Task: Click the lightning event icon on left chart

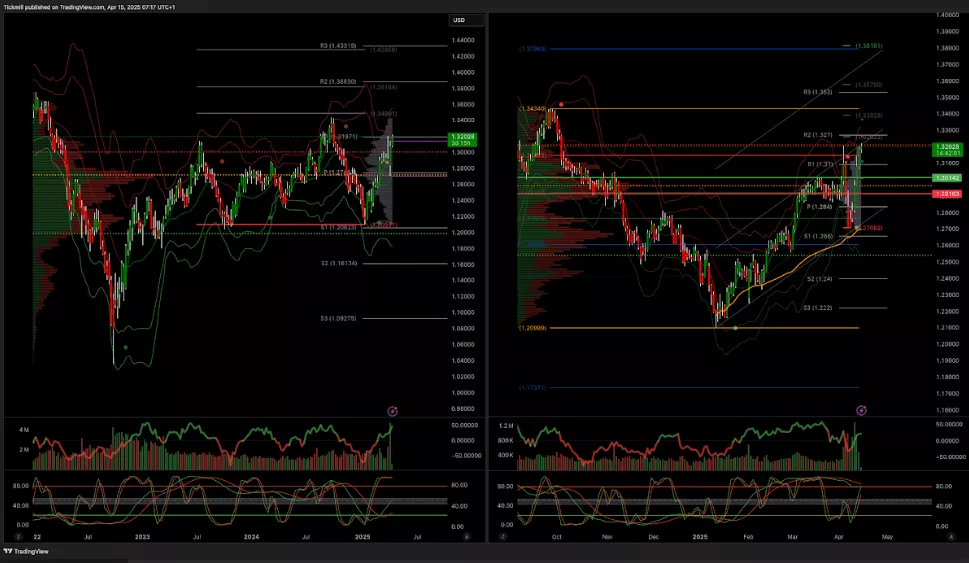Action: 392,410
